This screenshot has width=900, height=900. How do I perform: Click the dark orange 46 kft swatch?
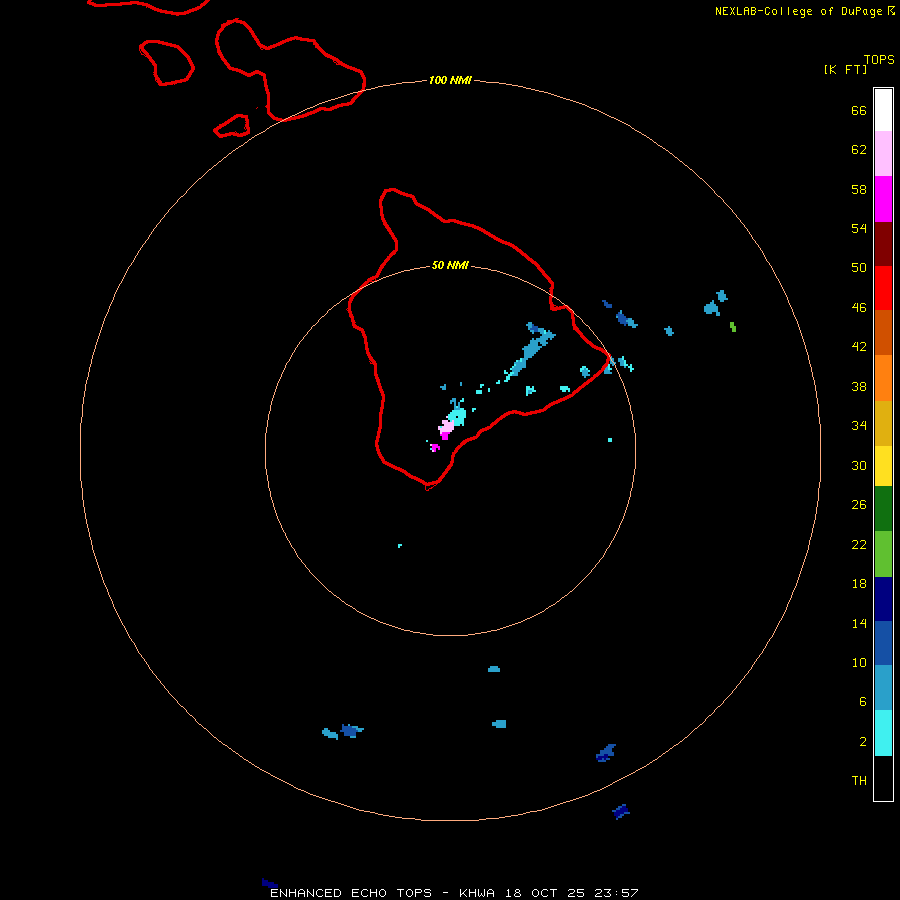883,332
